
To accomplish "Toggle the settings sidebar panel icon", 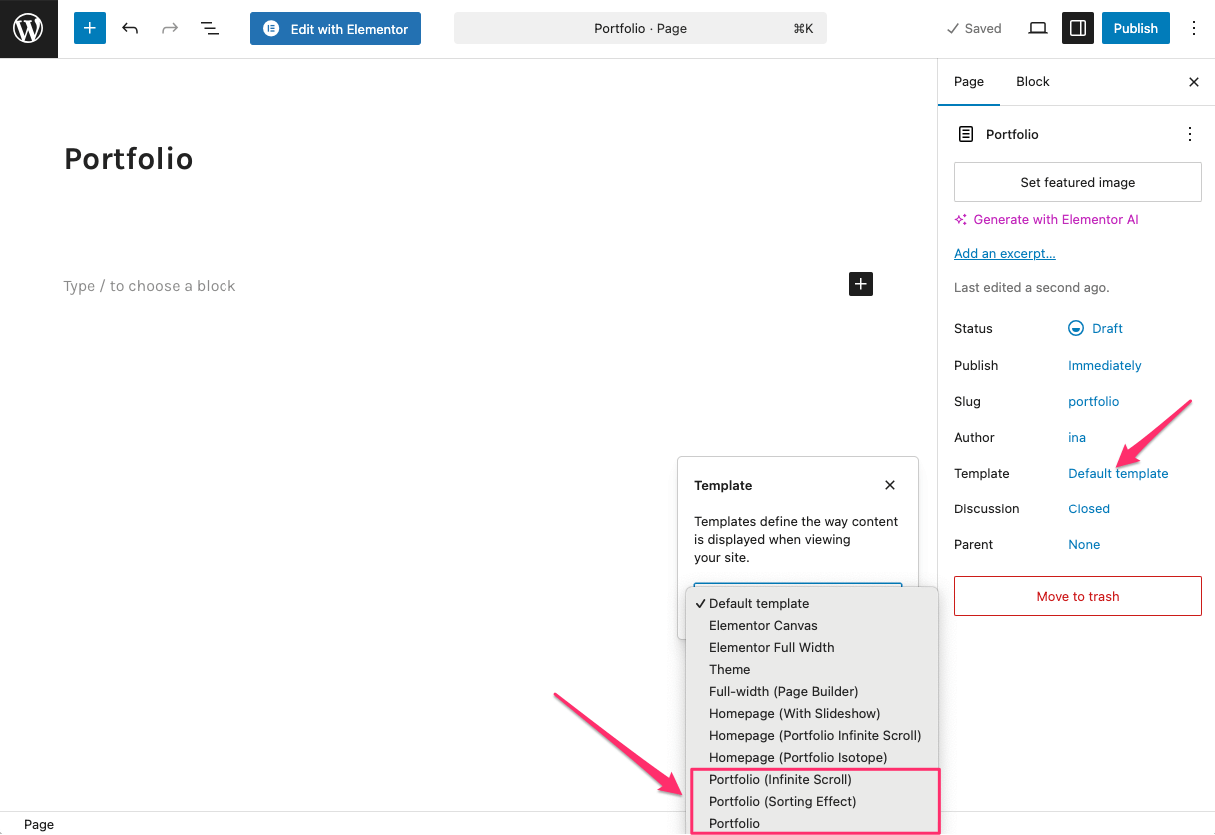I will [x=1078, y=29].
